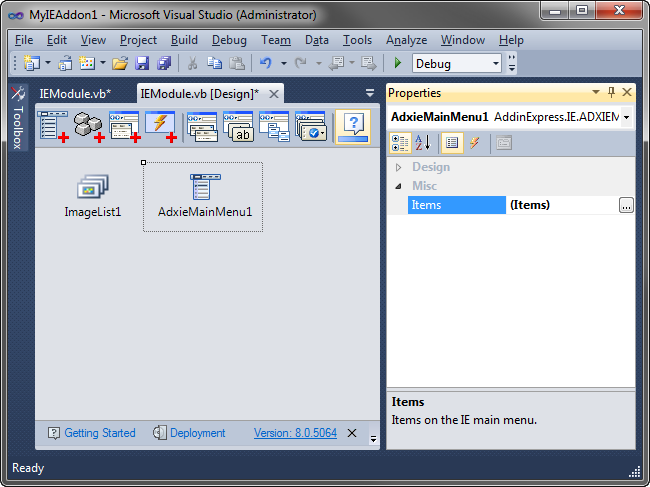Click the ellipsis button for Items property
The width and height of the screenshot is (650, 487).
tap(626, 205)
